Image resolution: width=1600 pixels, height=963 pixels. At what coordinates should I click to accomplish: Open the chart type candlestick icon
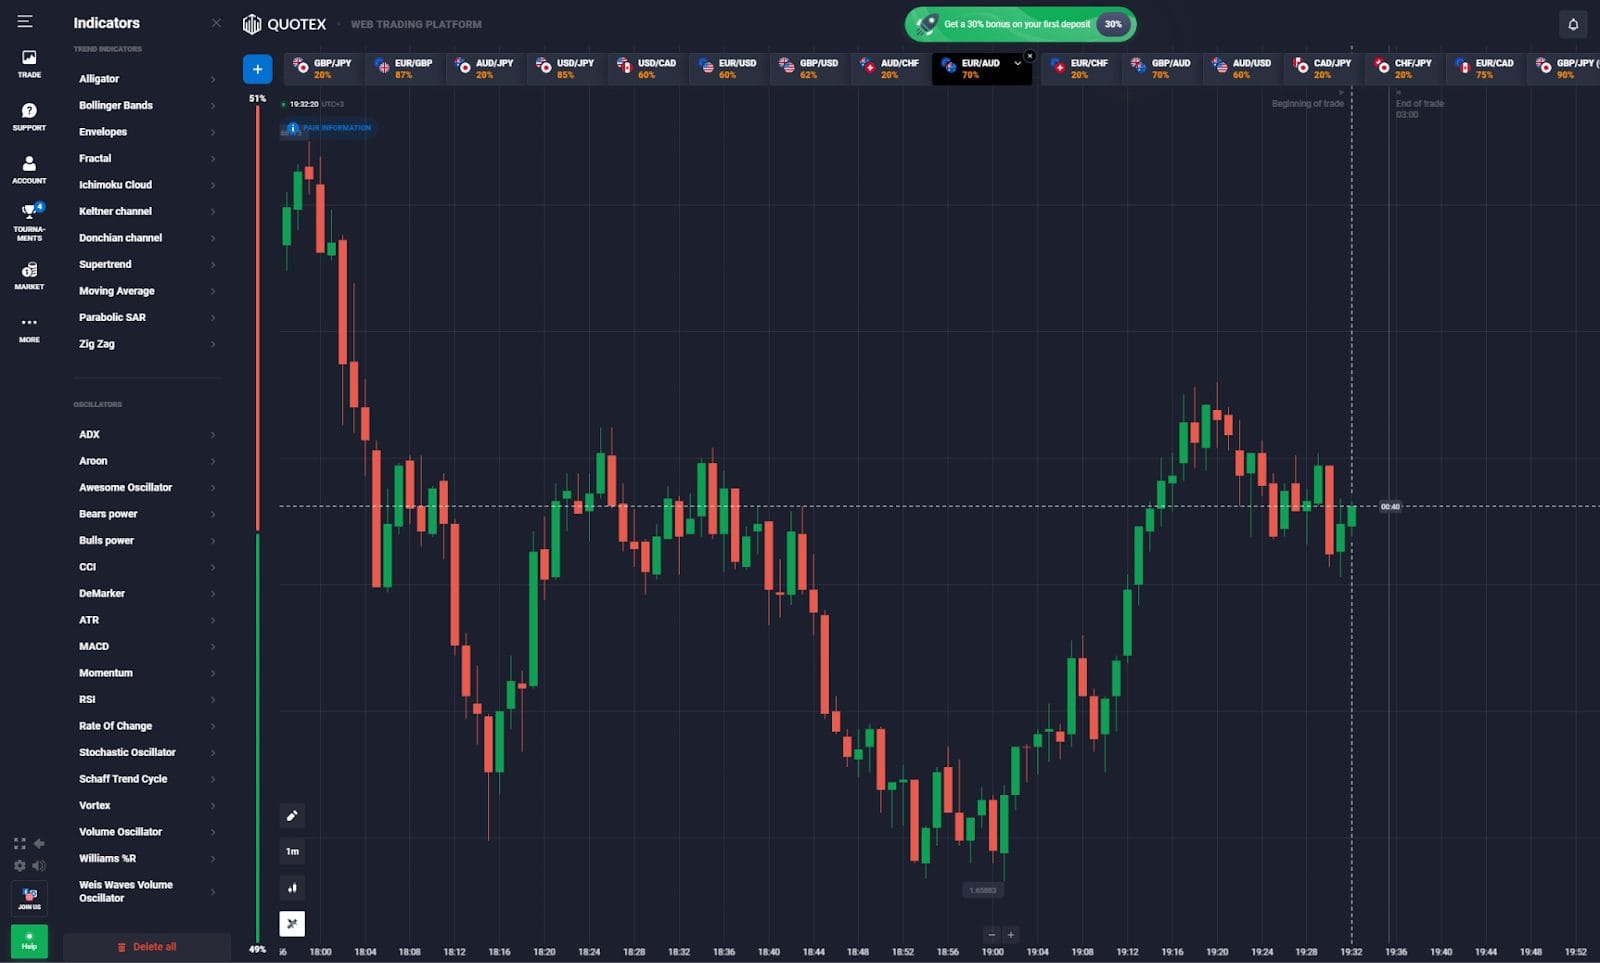pyautogui.click(x=292, y=888)
